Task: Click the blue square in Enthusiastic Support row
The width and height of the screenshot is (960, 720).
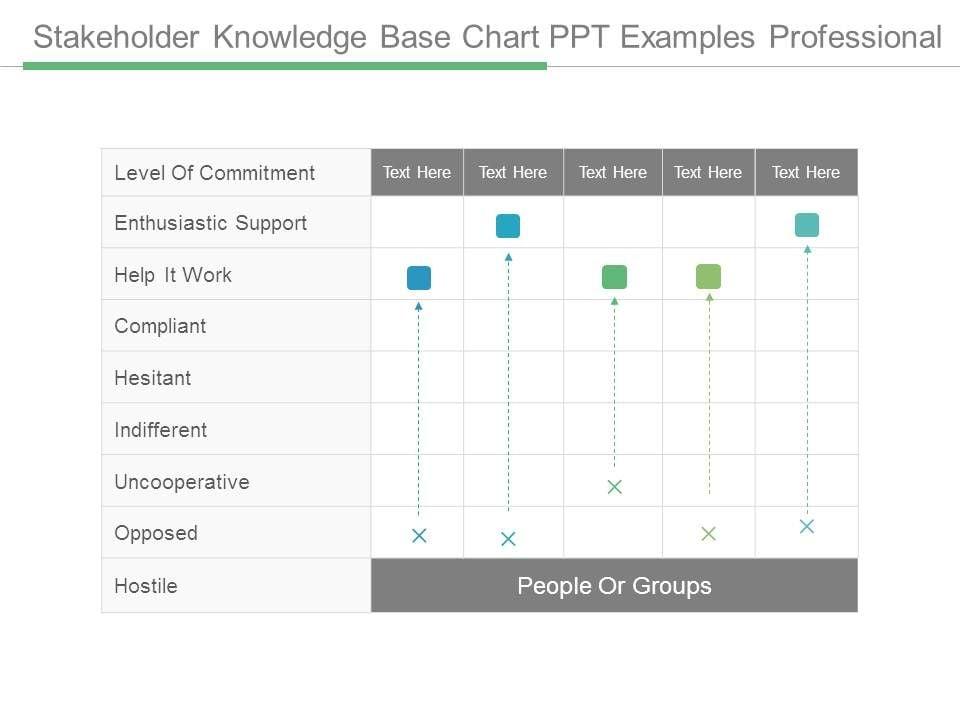Action: pos(508,226)
